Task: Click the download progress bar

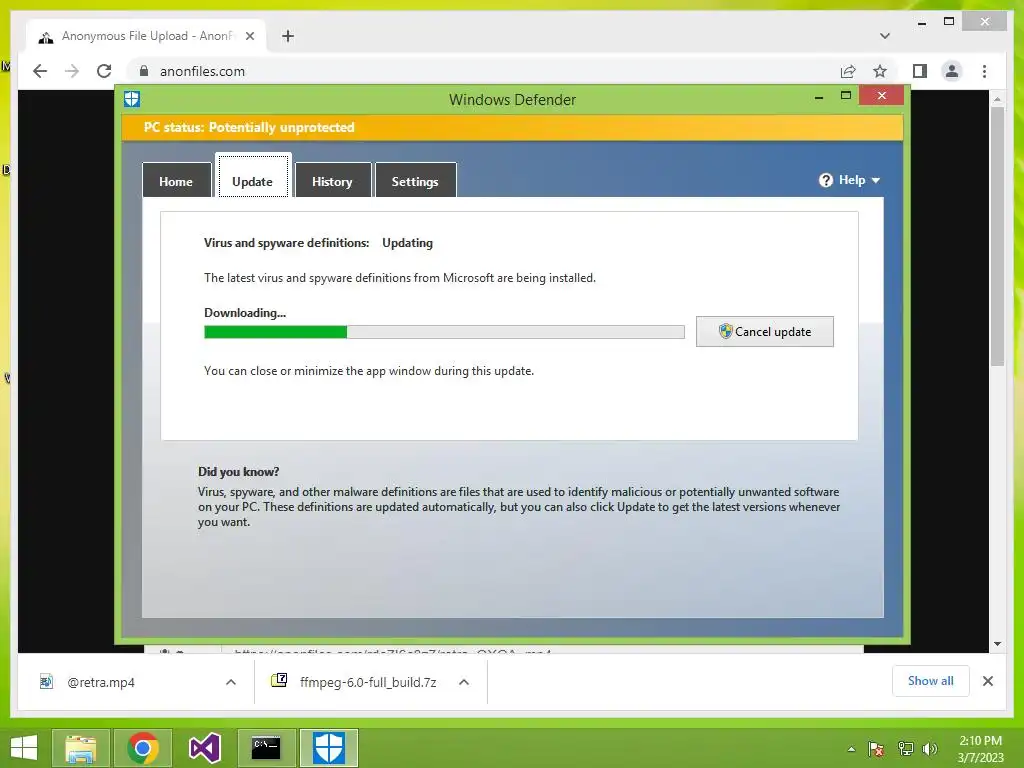Action: pyautogui.click(x=444, y=332)
